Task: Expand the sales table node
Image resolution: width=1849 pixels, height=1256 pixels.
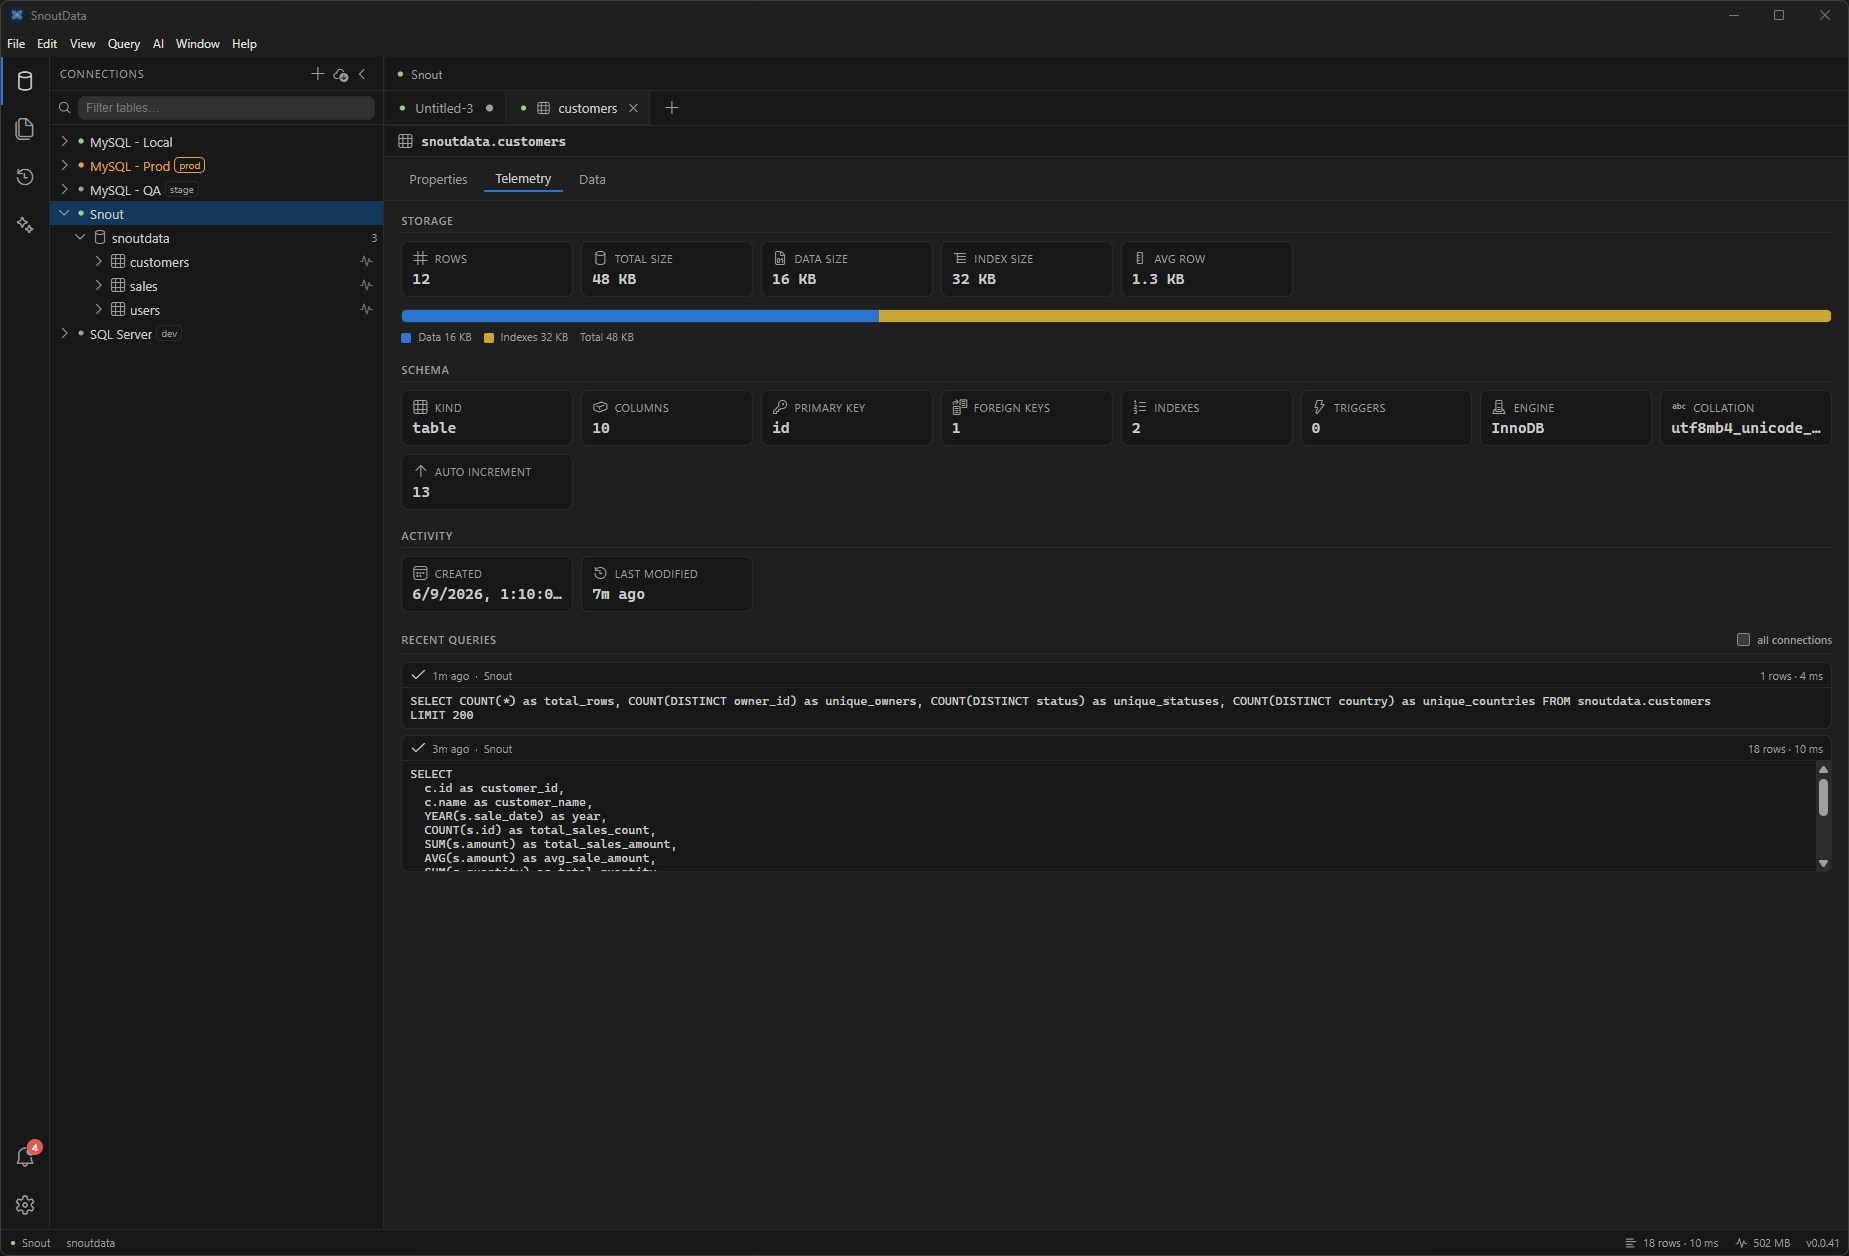Action: tap(99, 286)
